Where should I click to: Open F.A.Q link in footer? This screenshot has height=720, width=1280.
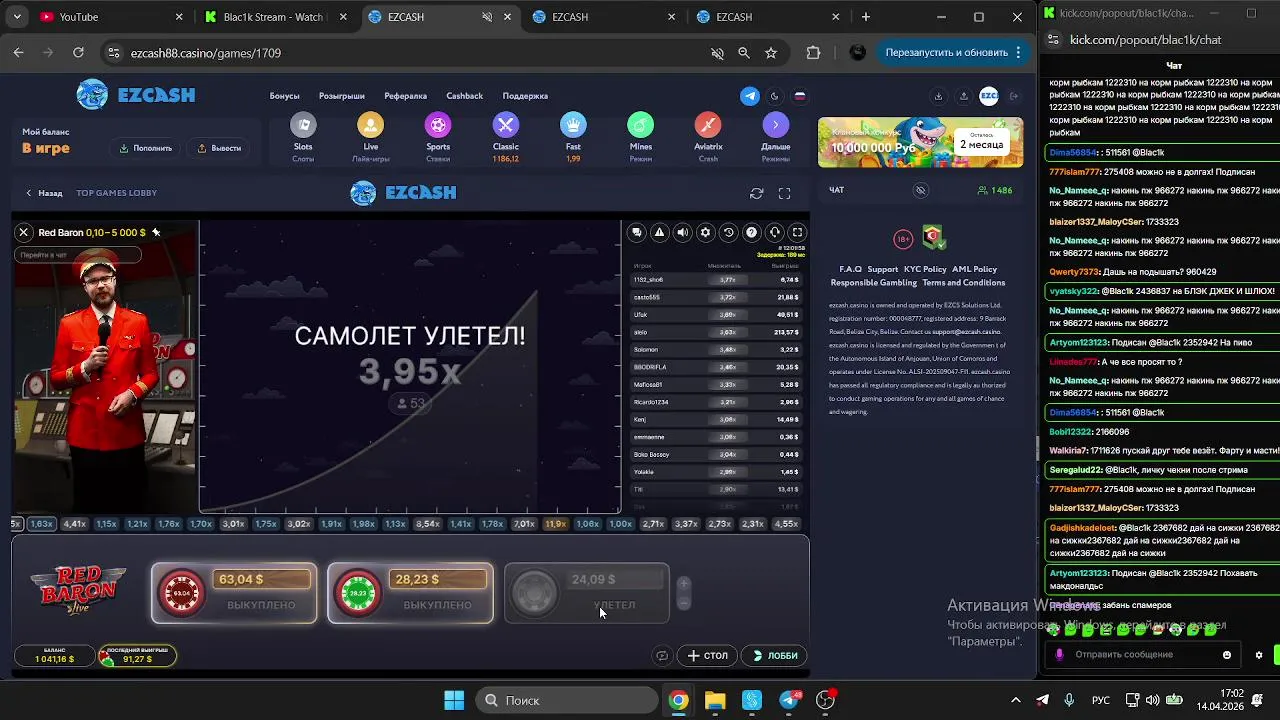pos(850,269)
